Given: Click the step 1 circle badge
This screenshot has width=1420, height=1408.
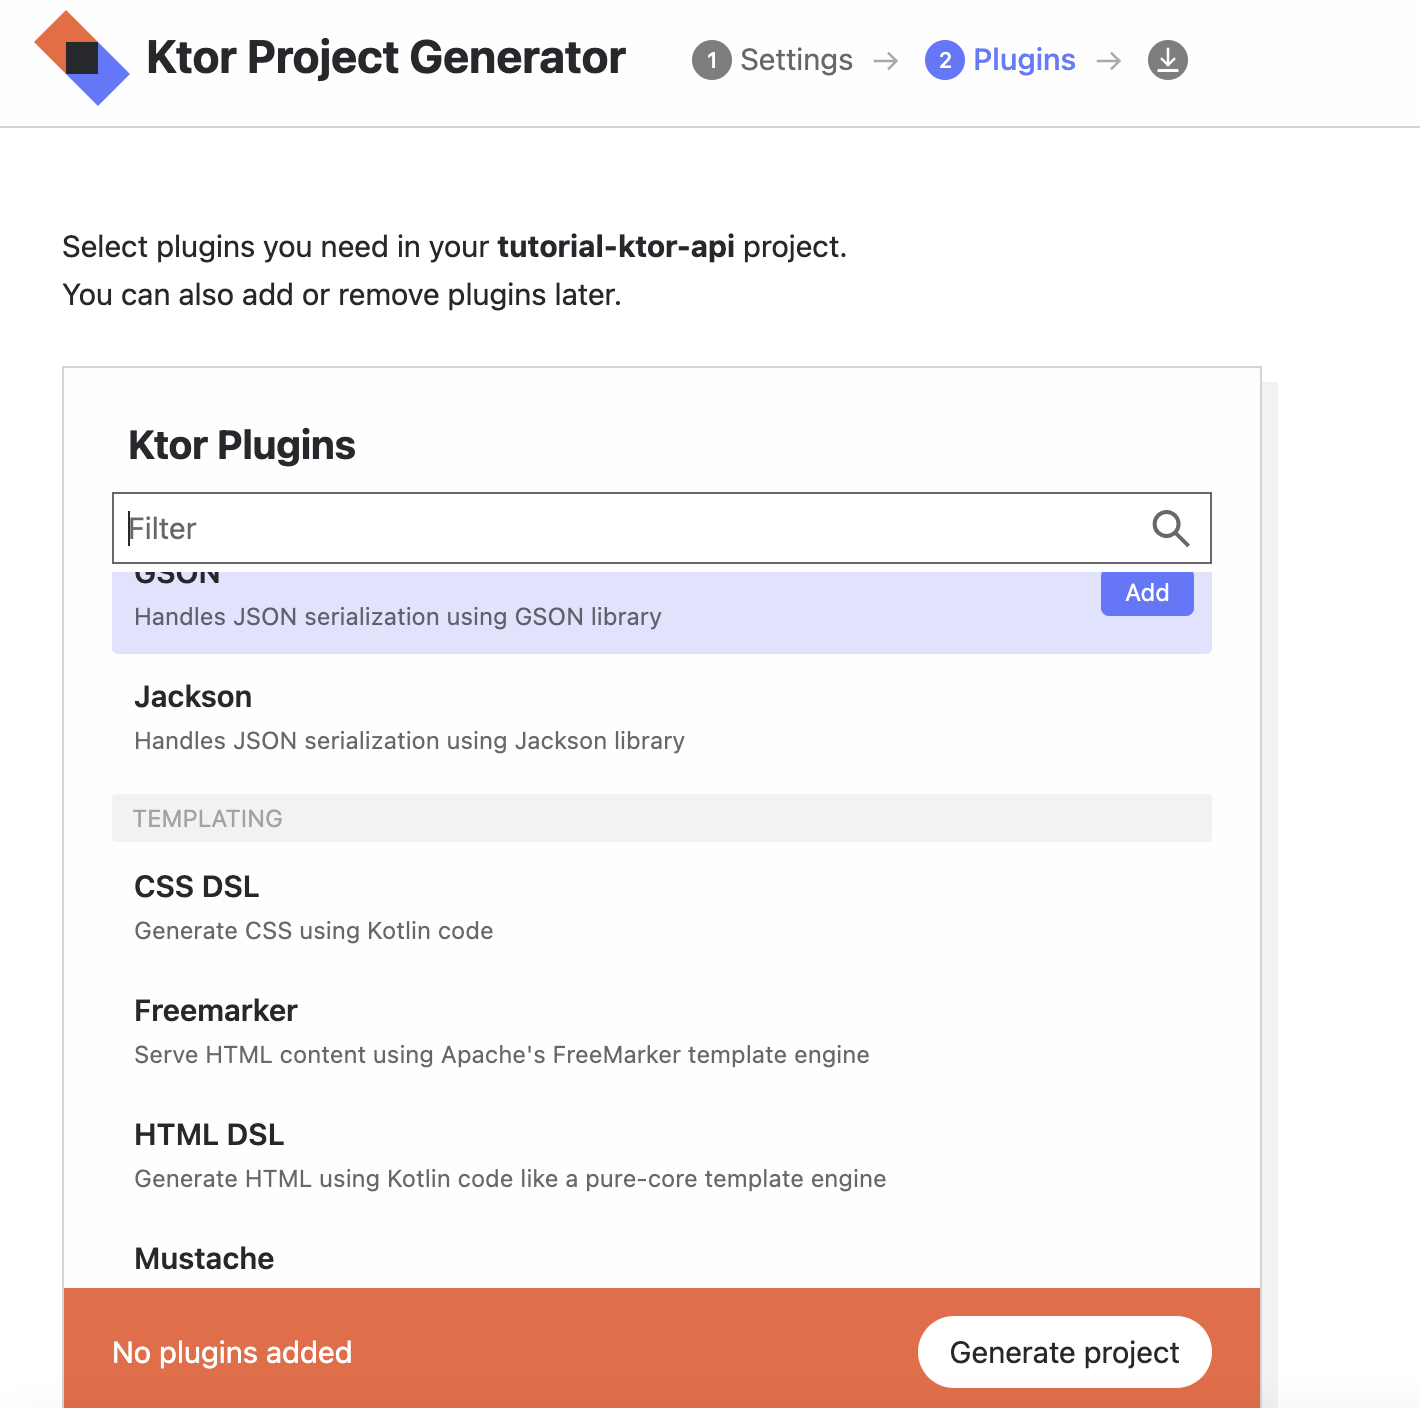Looking at the screenshot, I should coord(711,60).
